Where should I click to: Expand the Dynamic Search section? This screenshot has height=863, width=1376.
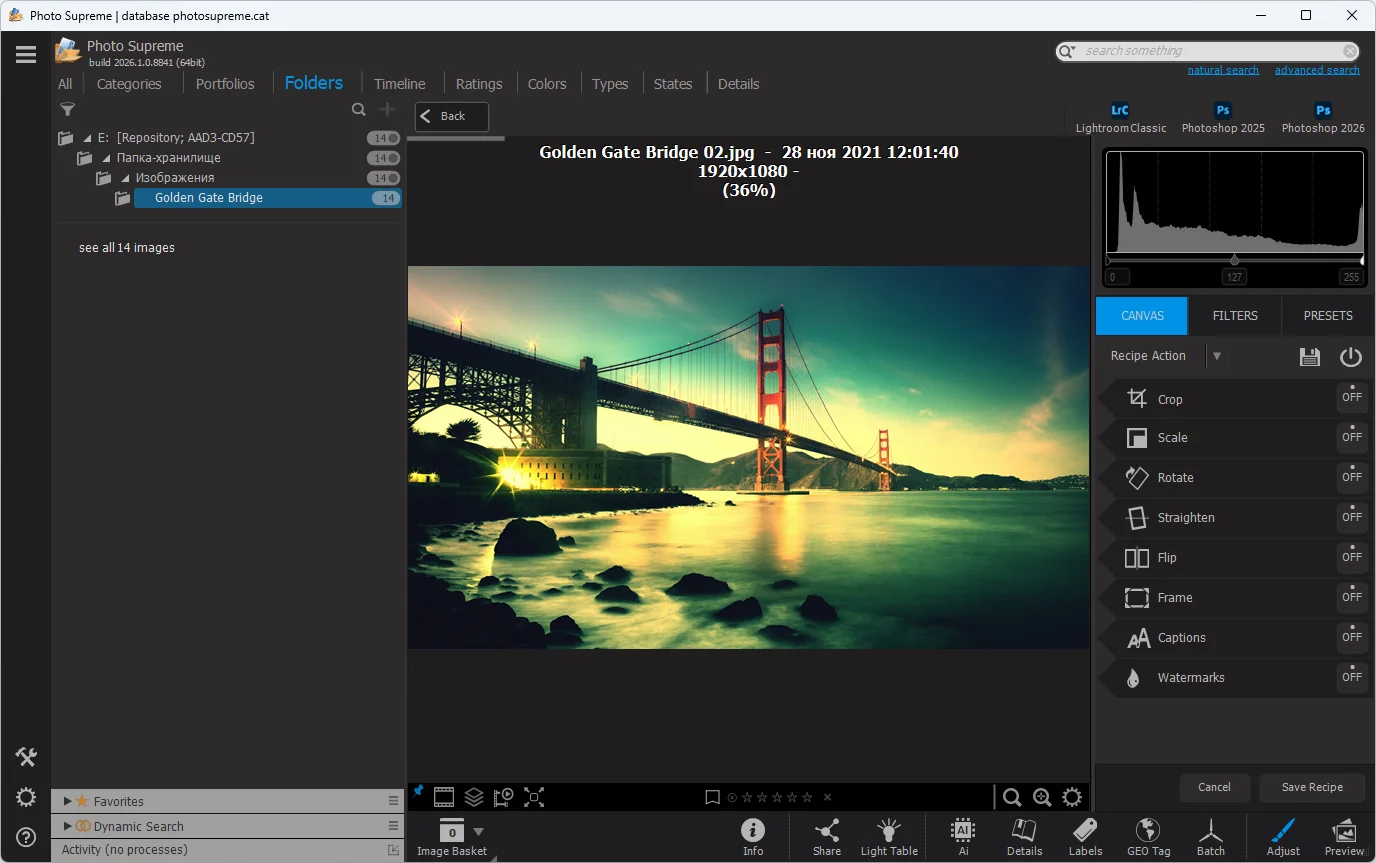tap(68, 827)
